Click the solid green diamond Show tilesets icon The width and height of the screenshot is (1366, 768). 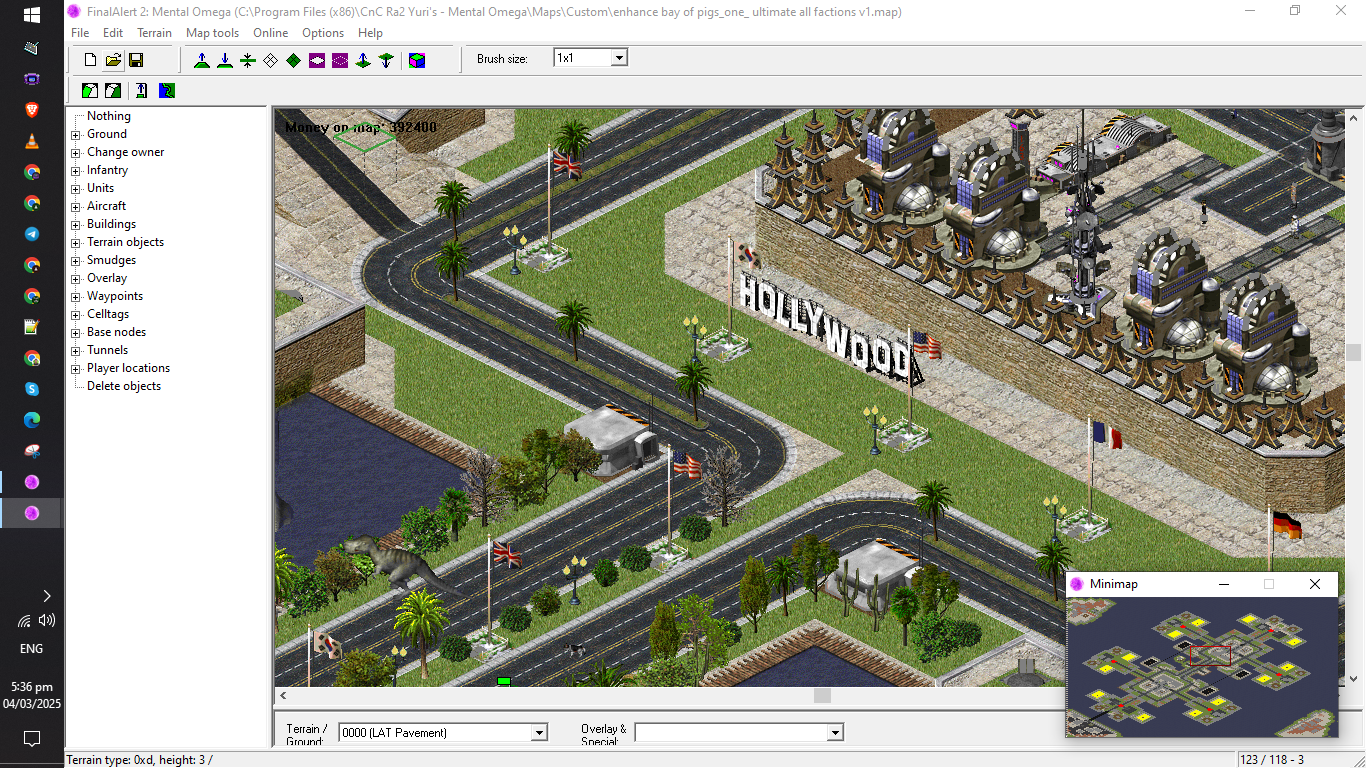click(x=293, y=60)
